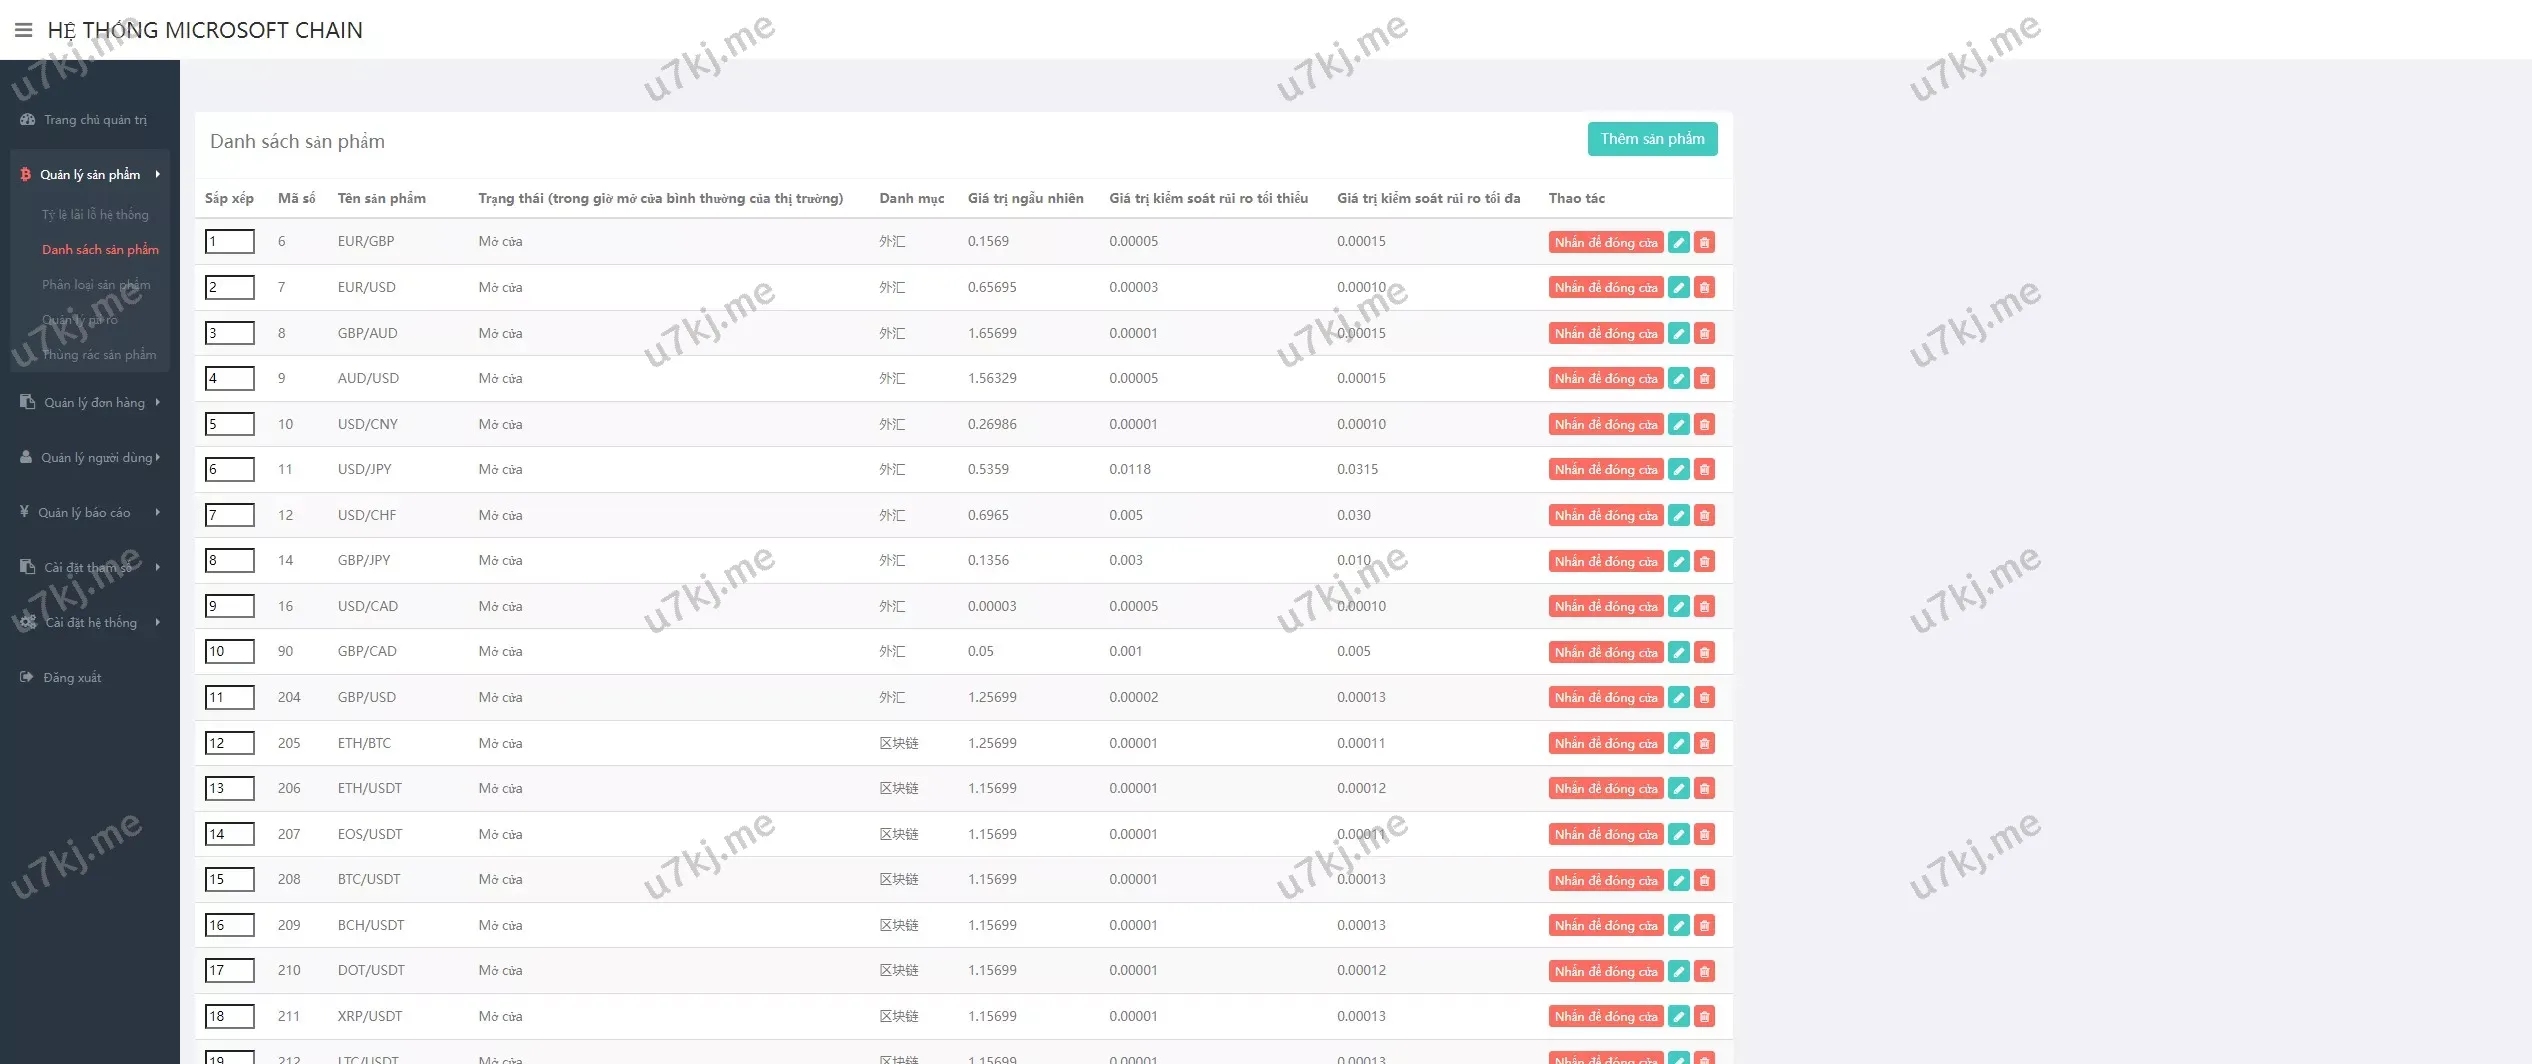Close the USD/CHF market with red button
This screenshot has height=1064, width=2532.
(1605, 516)
